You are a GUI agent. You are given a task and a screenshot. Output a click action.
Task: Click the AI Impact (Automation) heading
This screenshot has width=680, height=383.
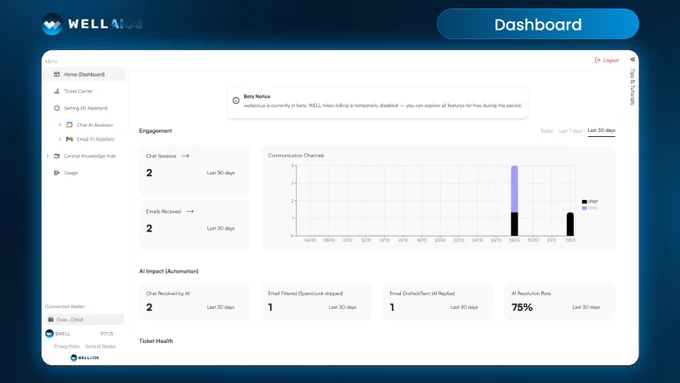pyautogui.click(x=169, y=271)
